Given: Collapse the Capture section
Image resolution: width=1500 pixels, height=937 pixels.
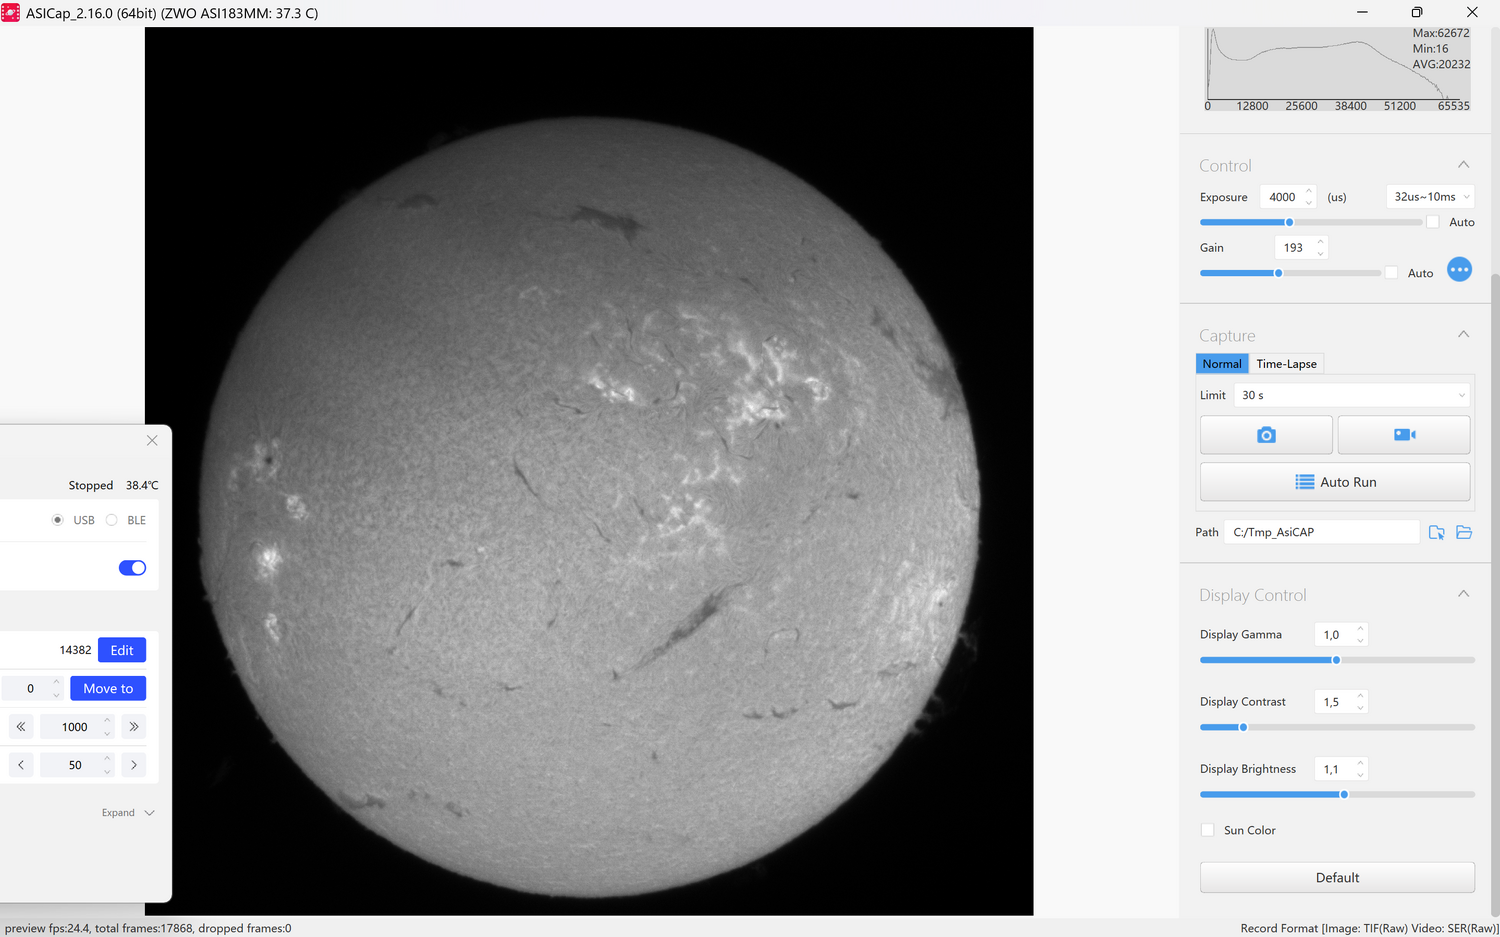Looking at the screenshot, I should click(x=1463, y=335).
